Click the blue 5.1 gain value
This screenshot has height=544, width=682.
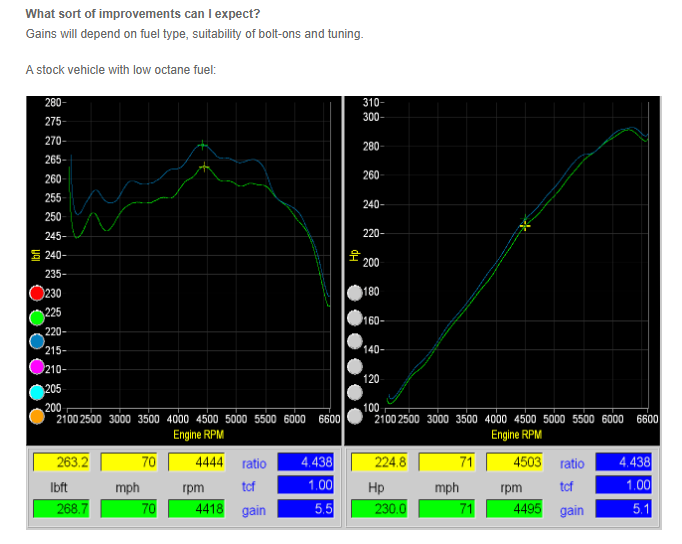click(x=623, y=510)
